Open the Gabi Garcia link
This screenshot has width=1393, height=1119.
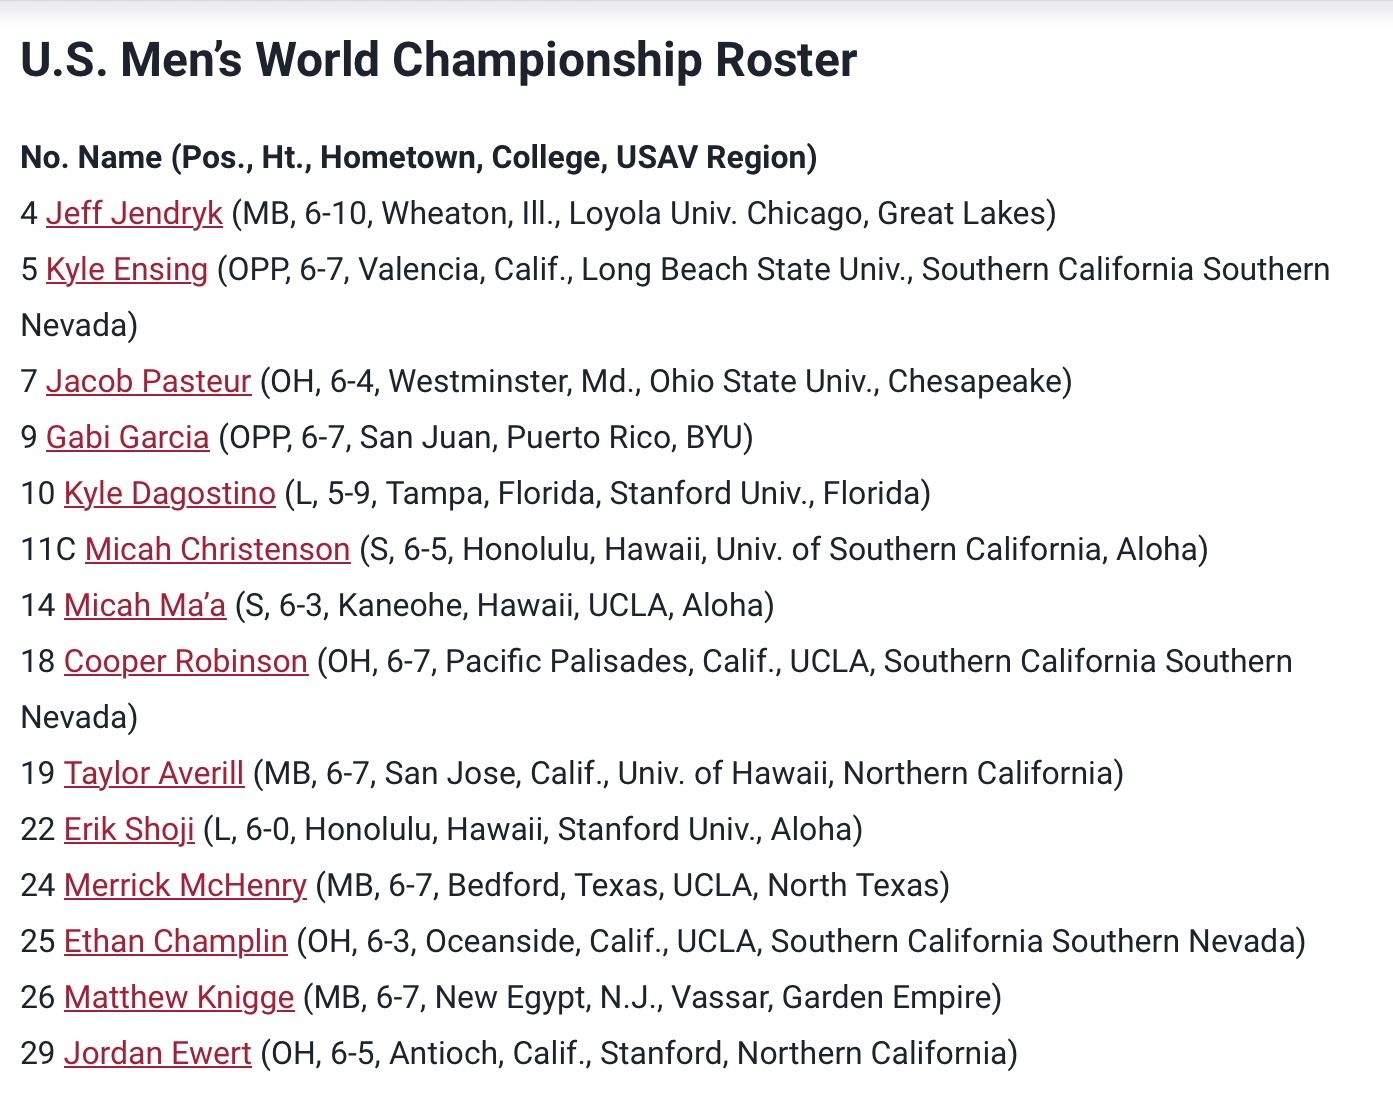(x=127, y=437)
